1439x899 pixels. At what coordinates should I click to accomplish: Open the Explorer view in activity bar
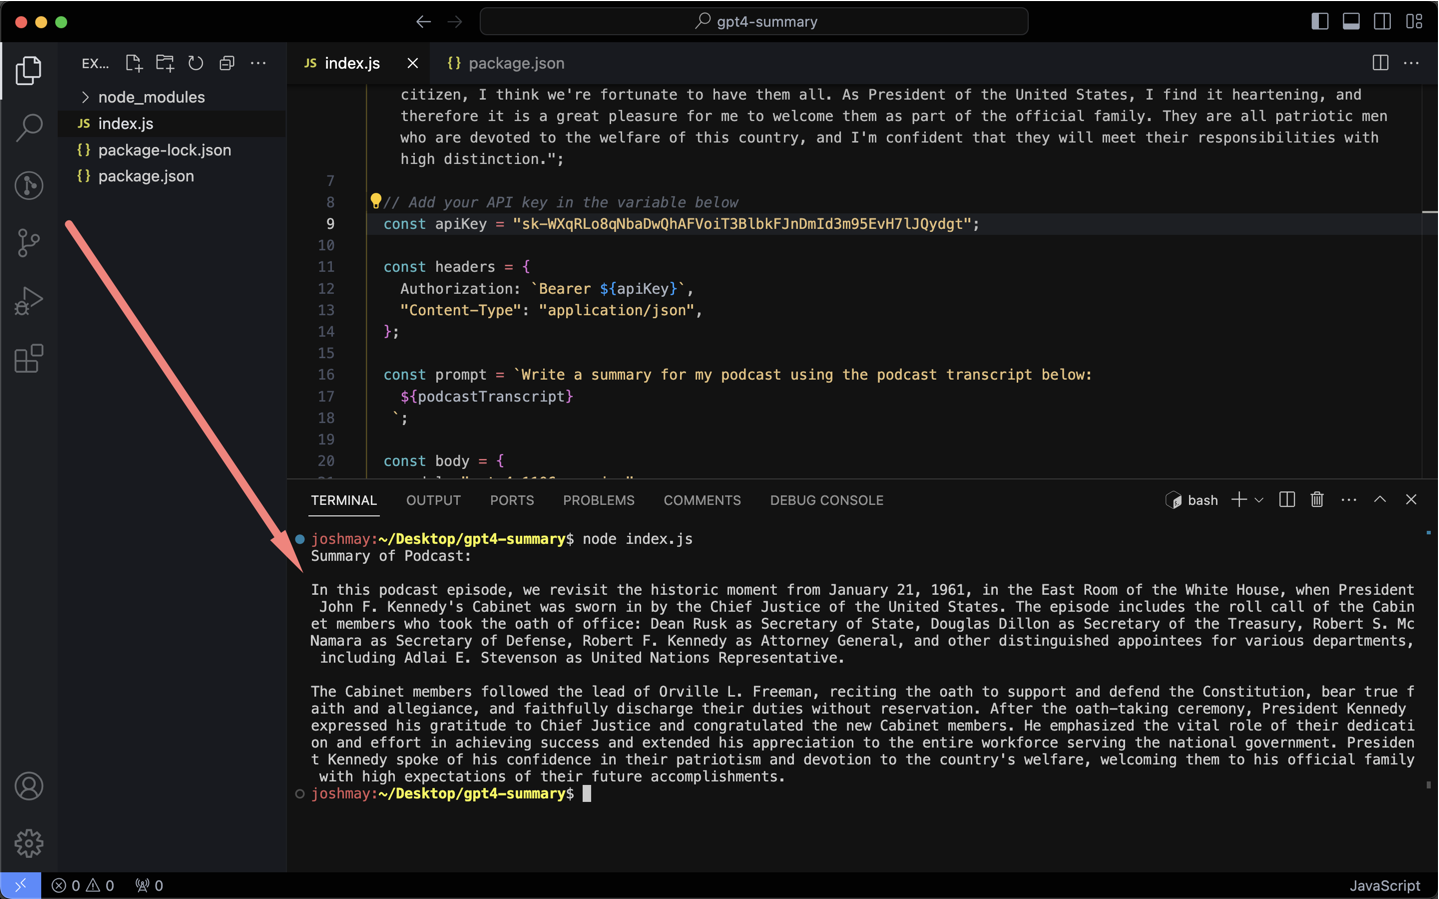[x=29, y=70]
